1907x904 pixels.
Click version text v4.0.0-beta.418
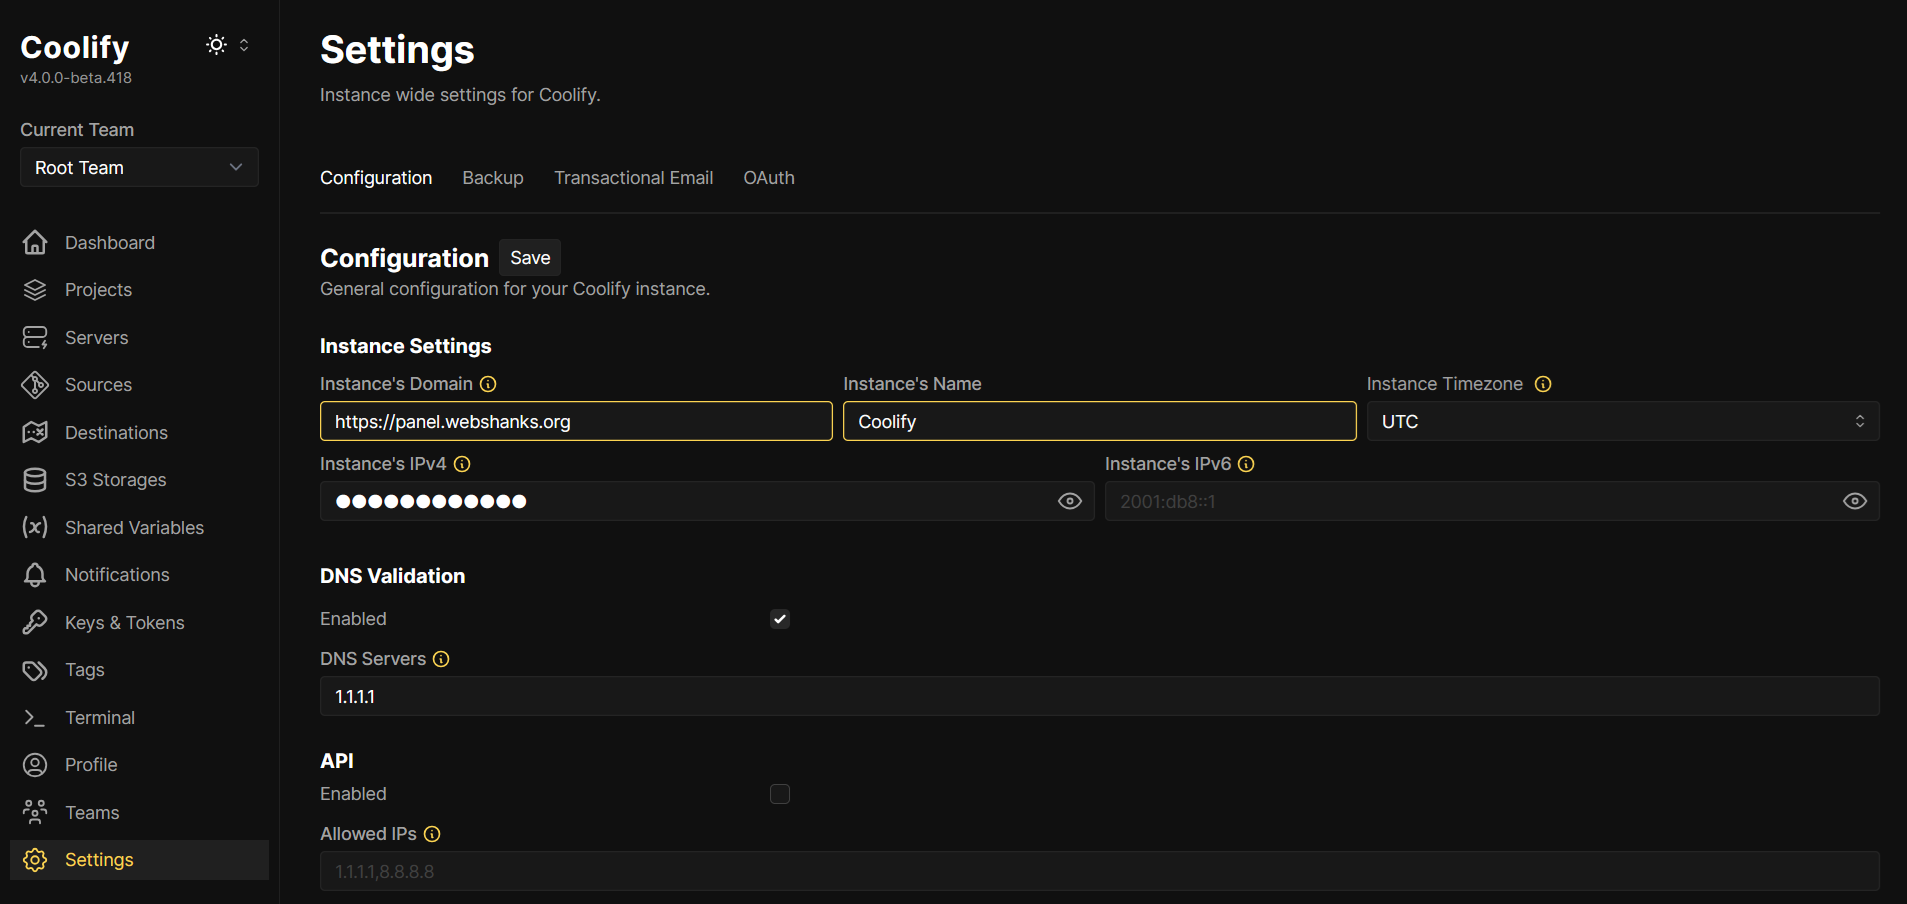pos(76,78)
